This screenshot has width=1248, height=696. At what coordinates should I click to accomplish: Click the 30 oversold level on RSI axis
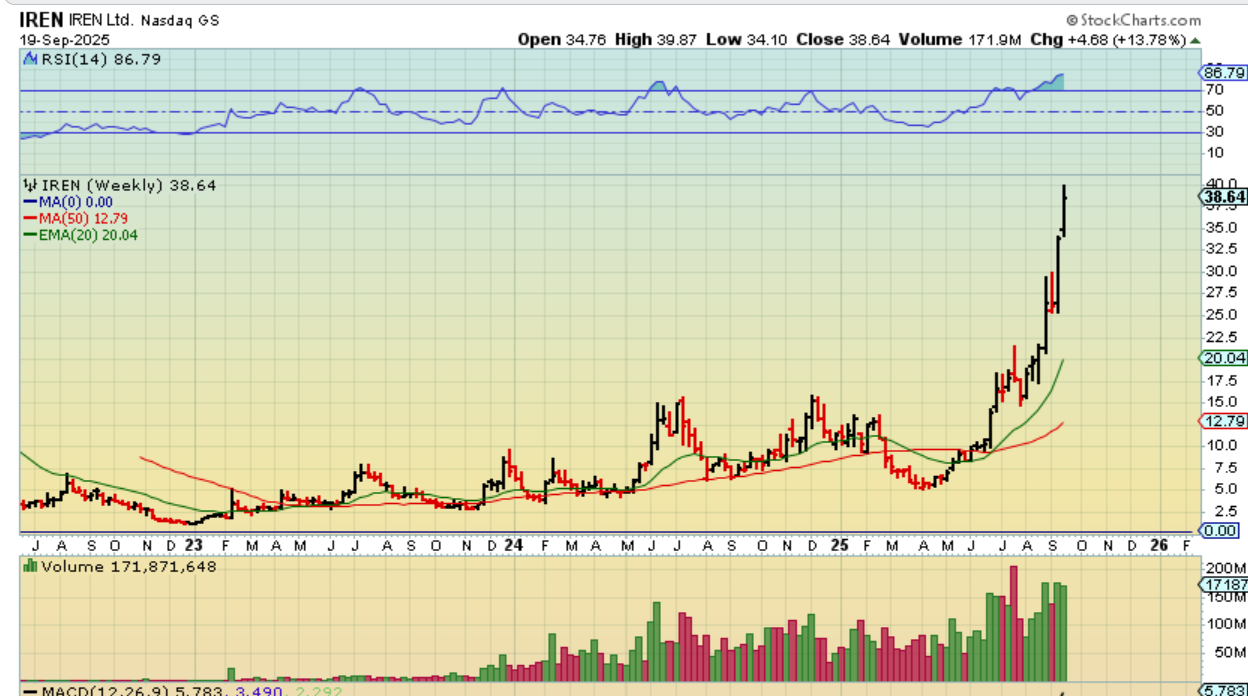1215,132
